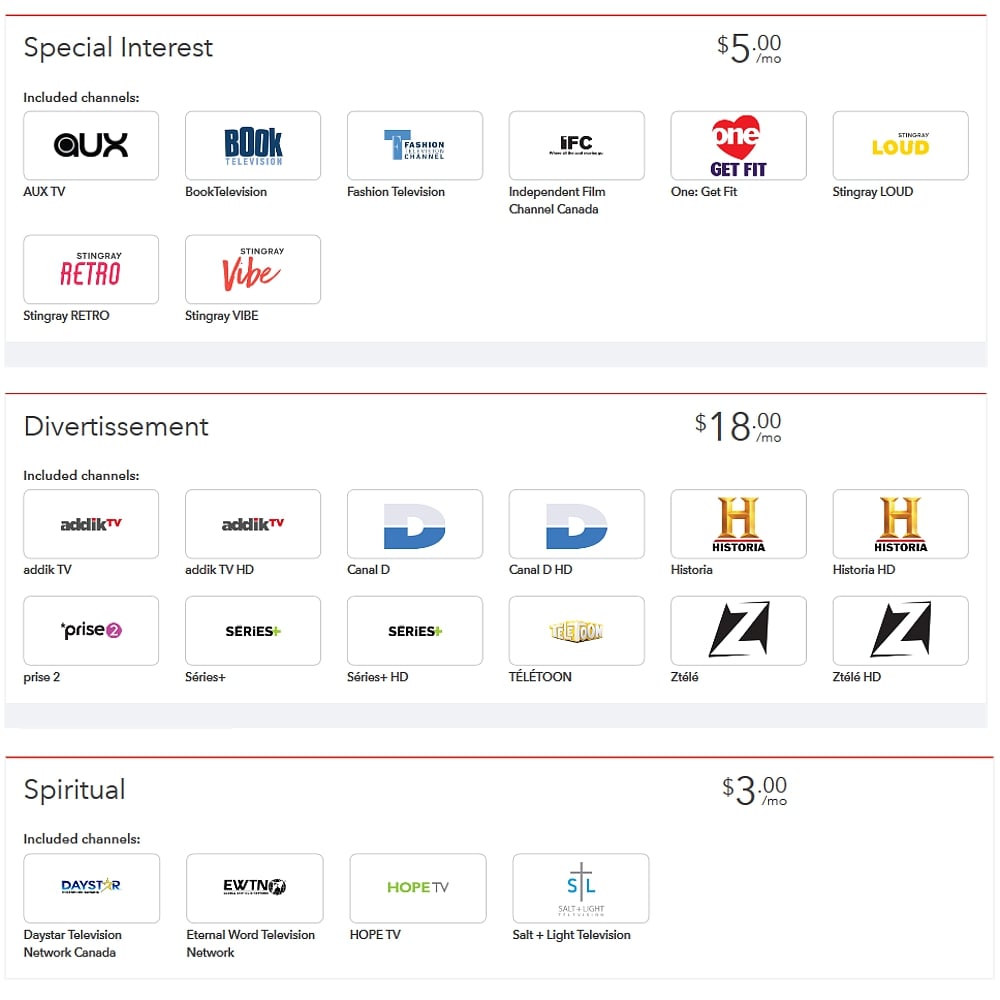Open the Stingray VIBE logo
This screenshot has height=1000, width=1000.
pos(253,270)
